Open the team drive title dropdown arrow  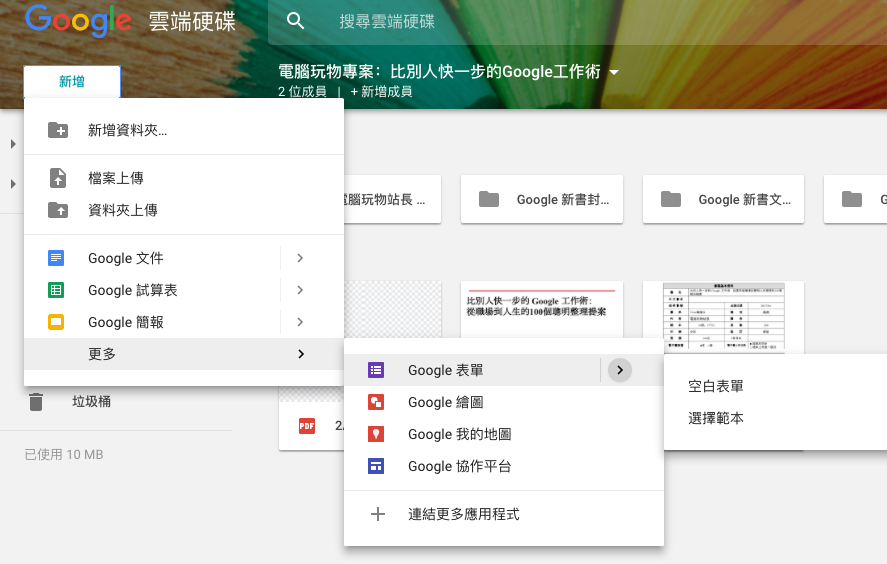point(614,72)
